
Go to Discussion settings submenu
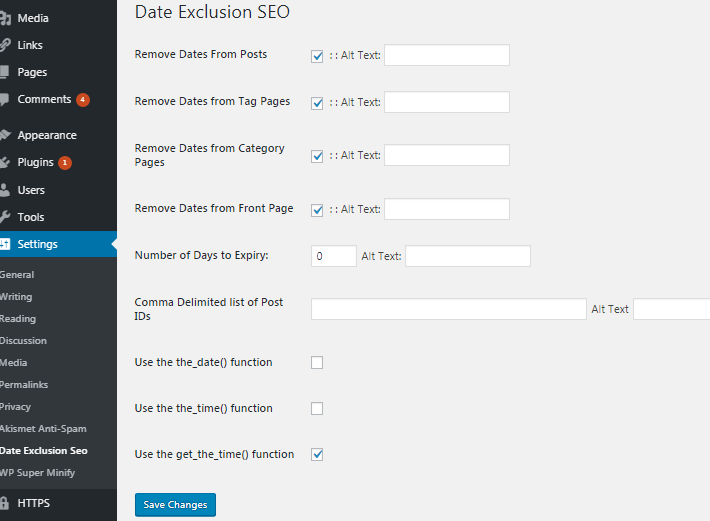click(23, 340)
